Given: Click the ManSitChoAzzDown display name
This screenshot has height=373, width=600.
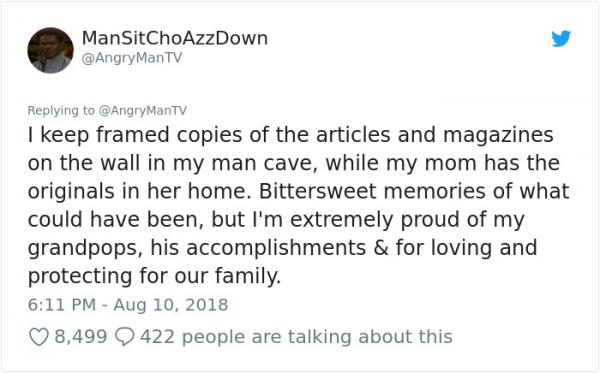Looking at the screenshot, I should tap(174, 38).
